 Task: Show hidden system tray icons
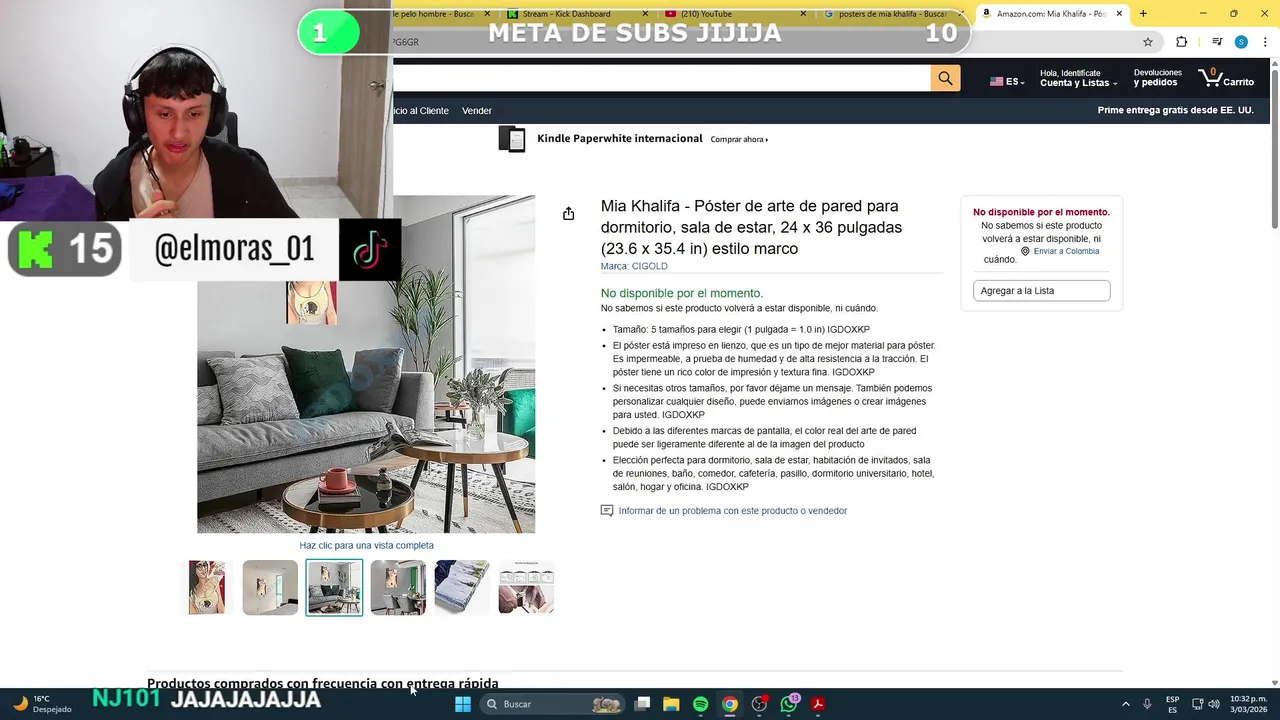point(1125,704)
